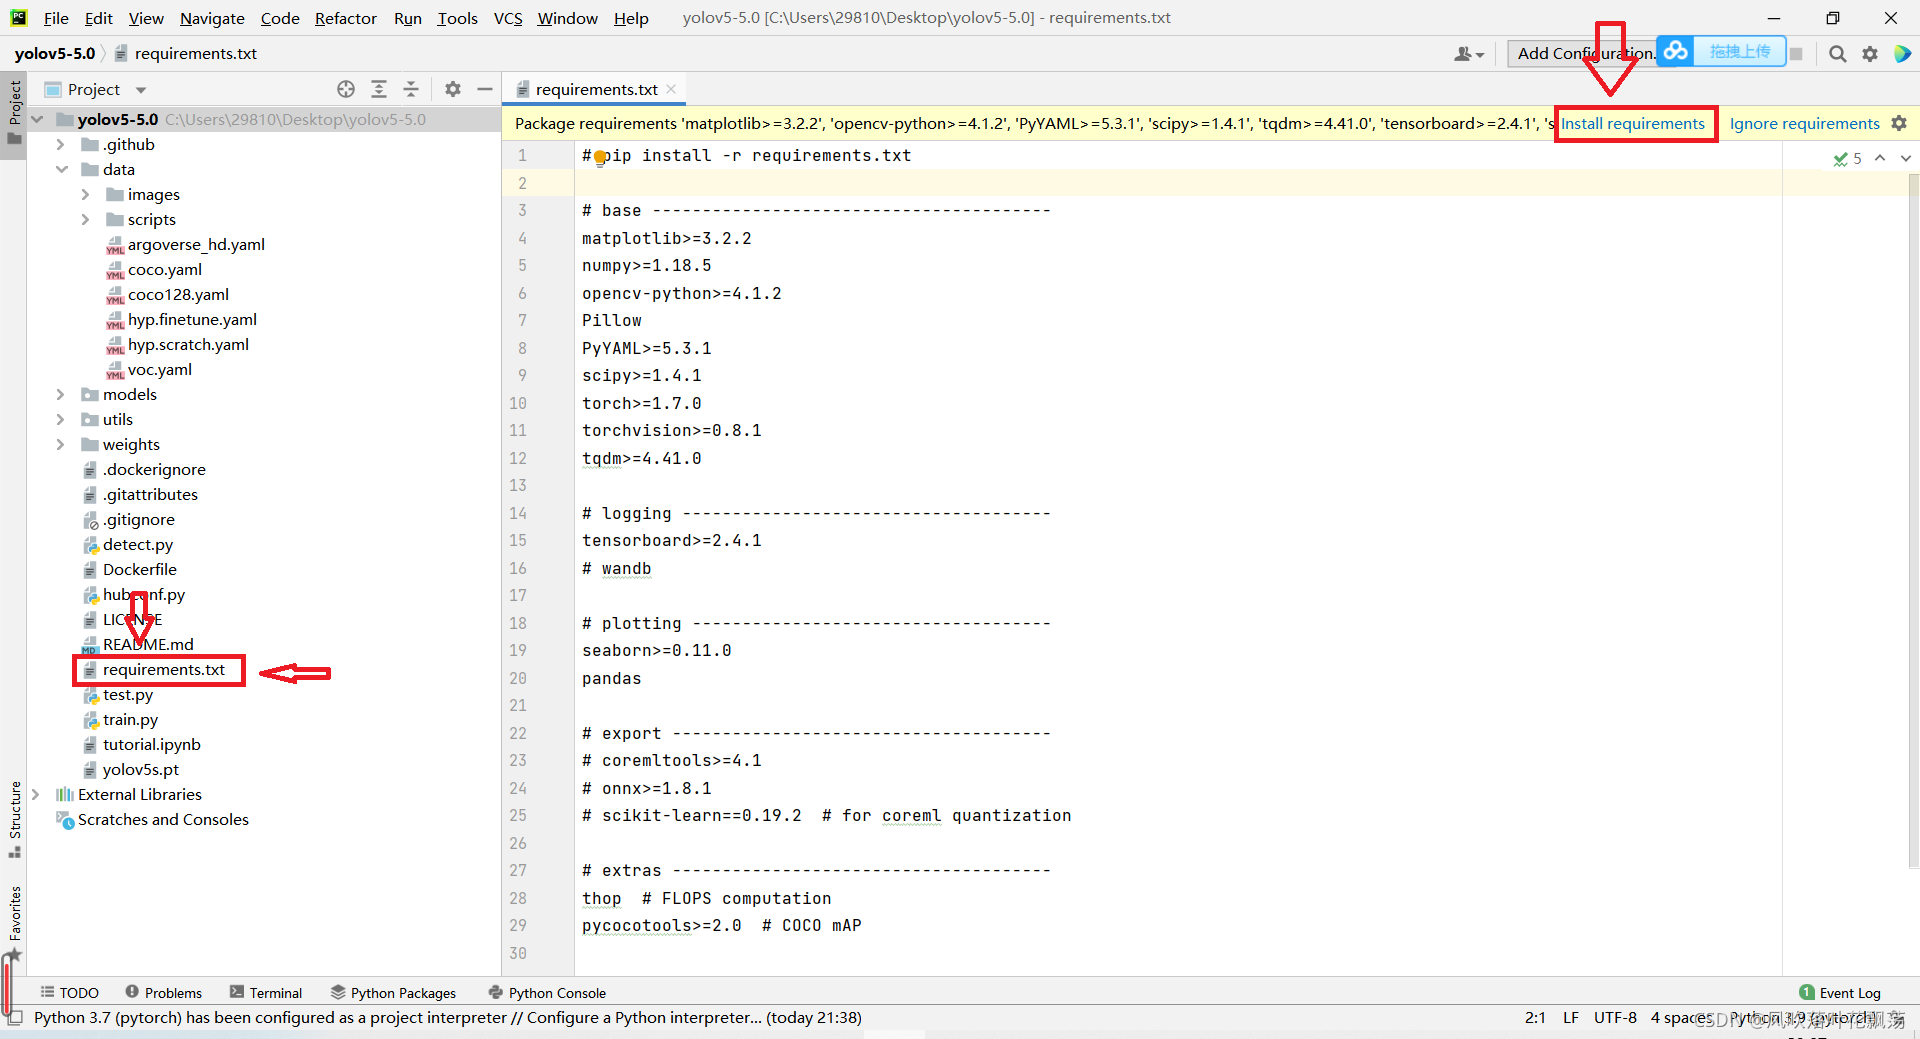This screenshot has height=1039, width=1920.
Task: Close the requirements.txt editor tab
Action: point(671,89)
